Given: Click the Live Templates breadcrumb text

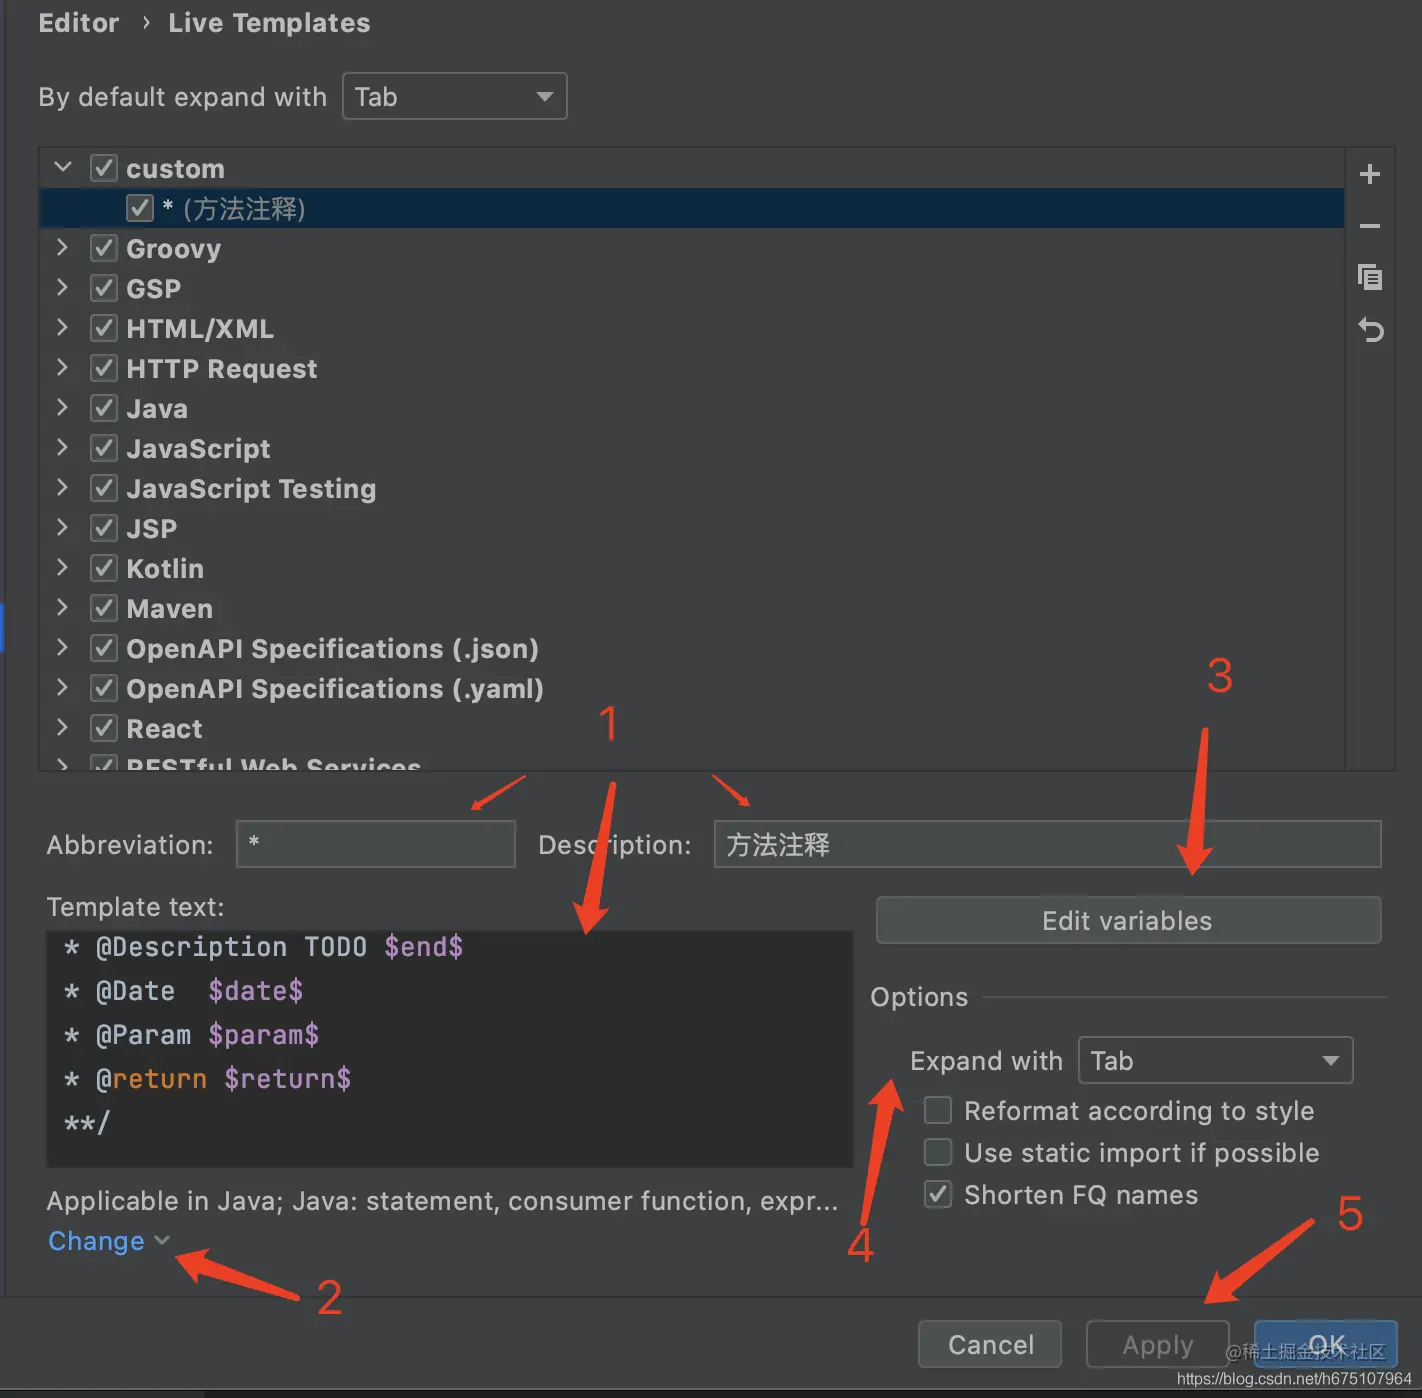Looking at the screenshot, I should click(269, 23).
